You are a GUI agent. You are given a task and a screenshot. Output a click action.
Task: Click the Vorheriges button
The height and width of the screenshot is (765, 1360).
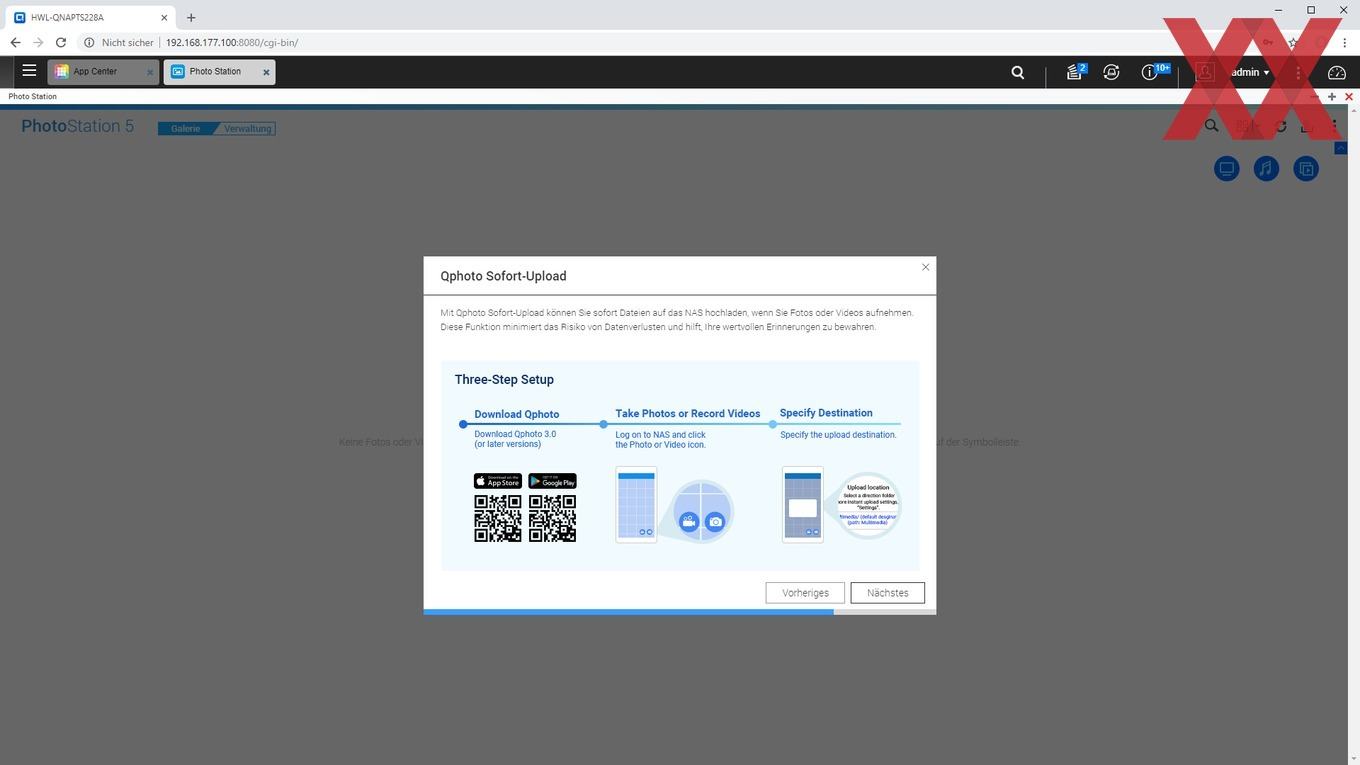(x=805, y=593)
